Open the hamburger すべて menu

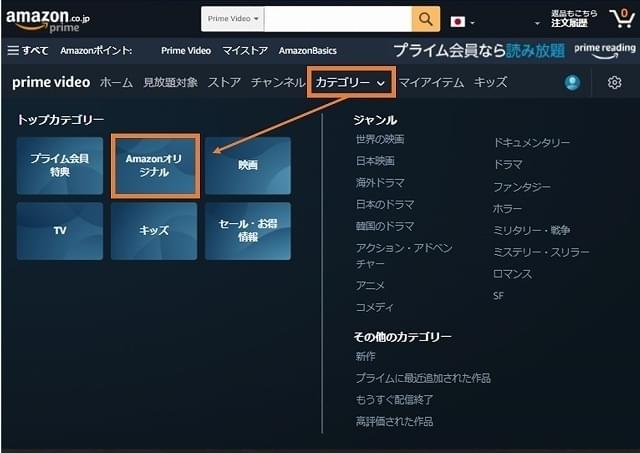pos(28,51)
